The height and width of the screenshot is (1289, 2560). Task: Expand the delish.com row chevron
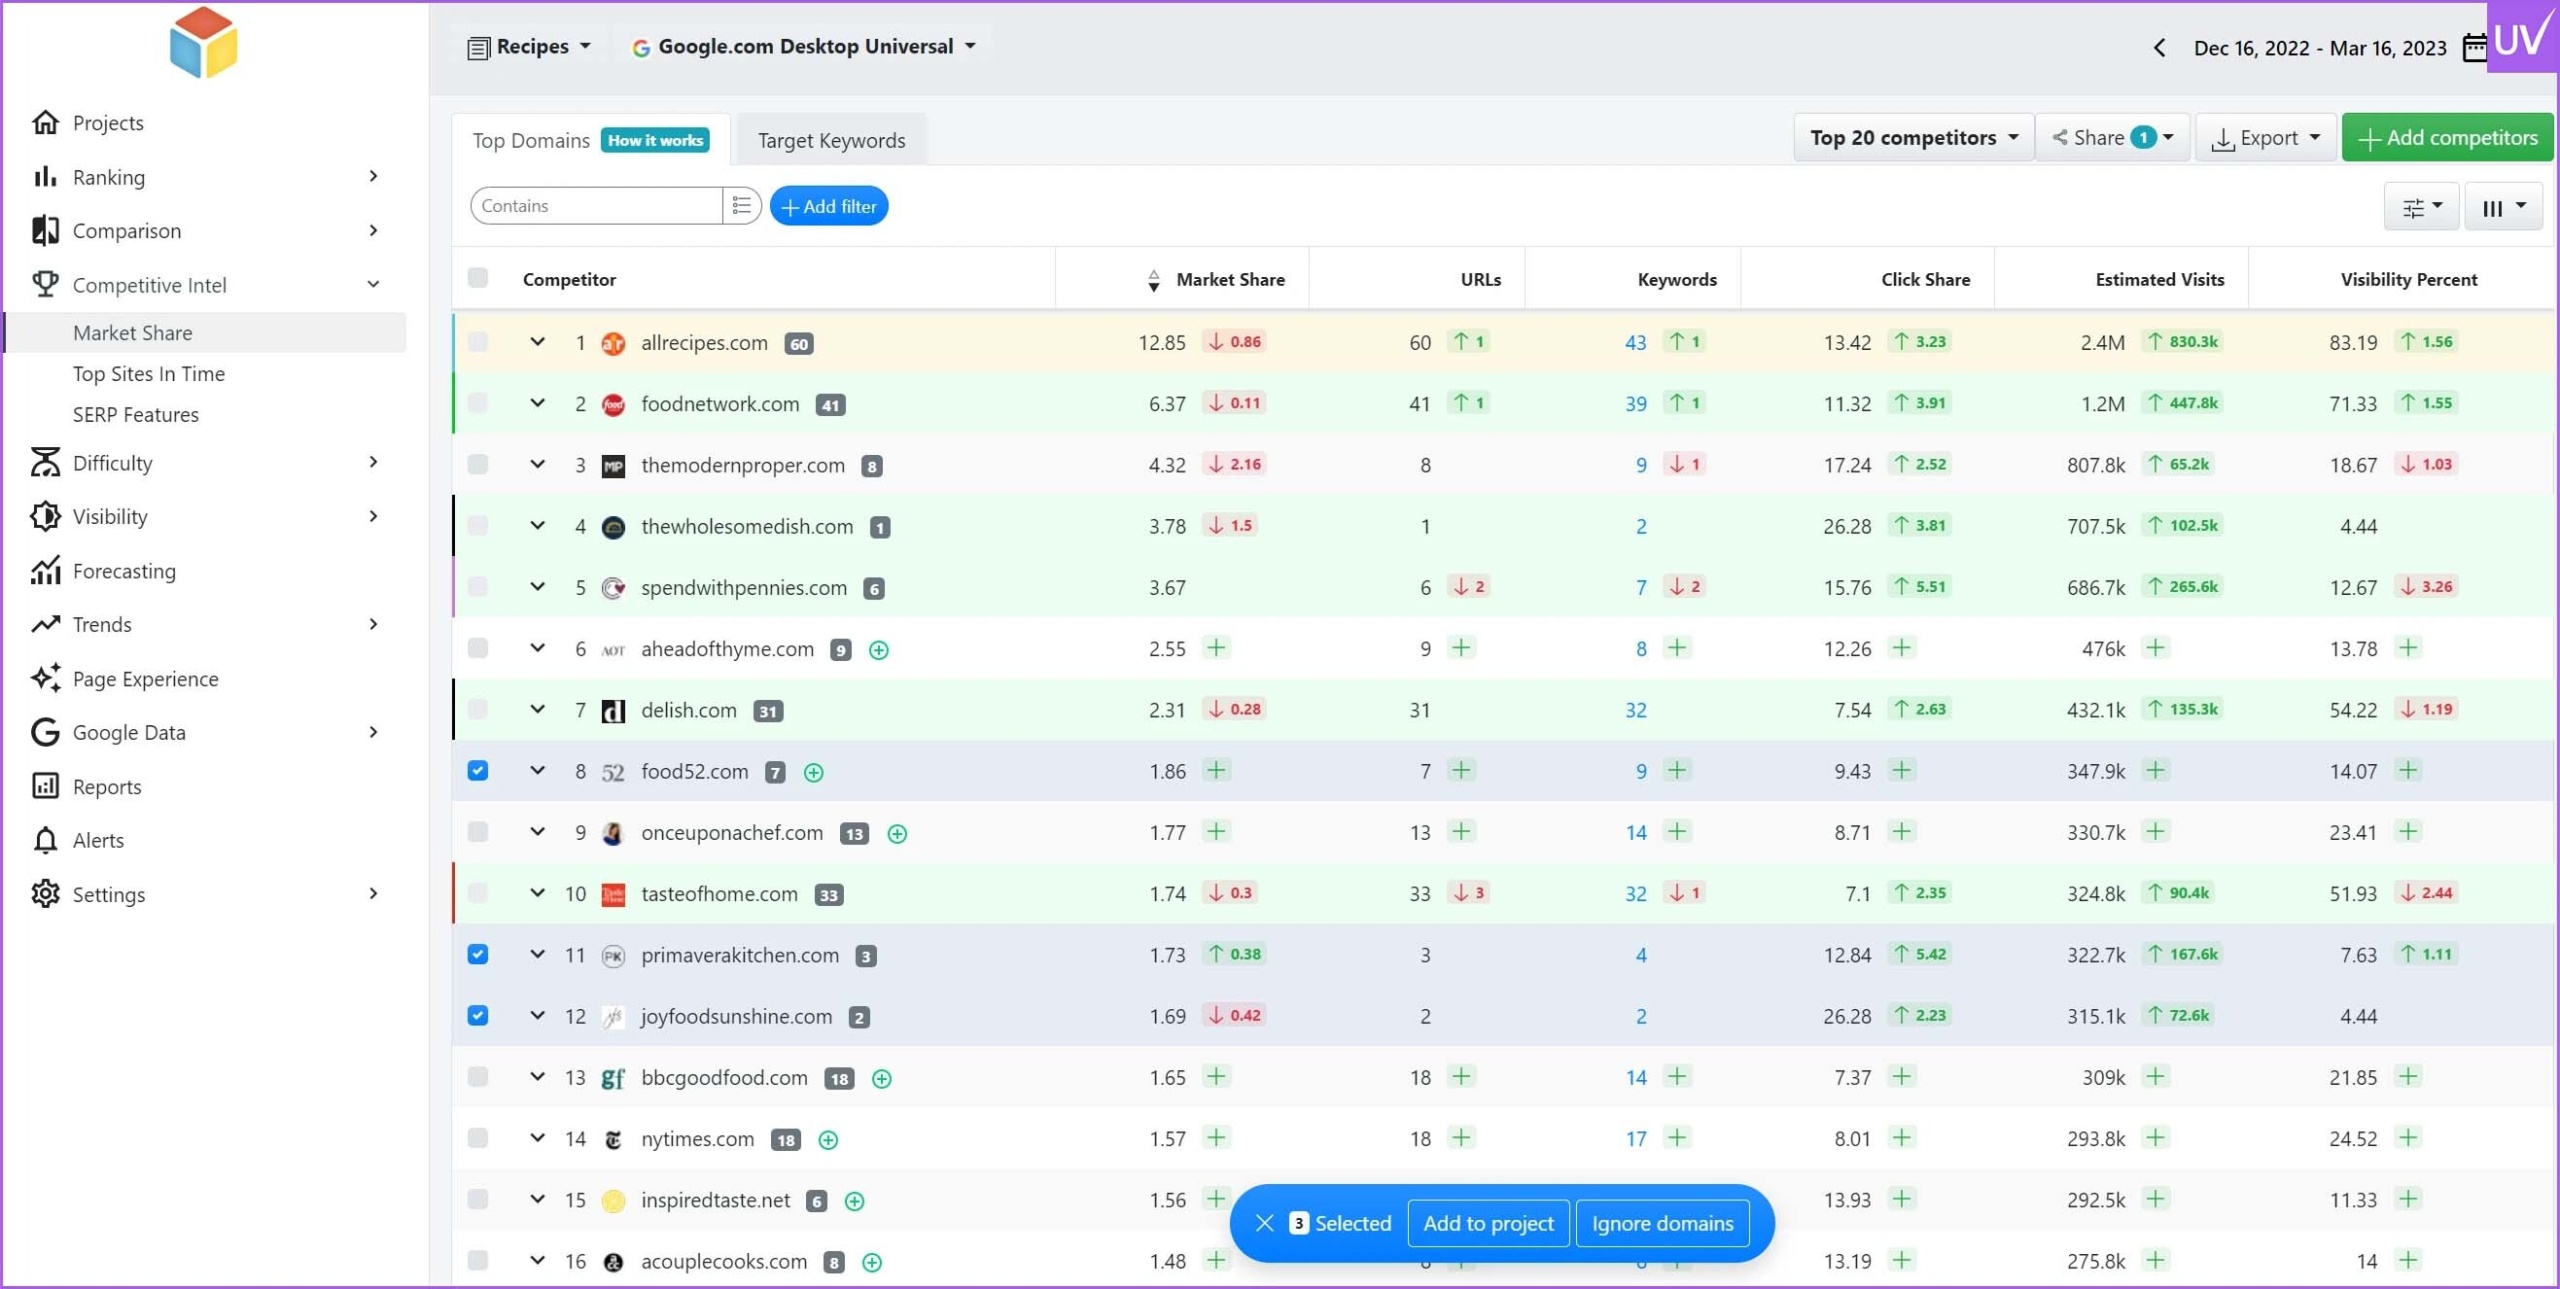pyautogui.click(x=537, y=710)
